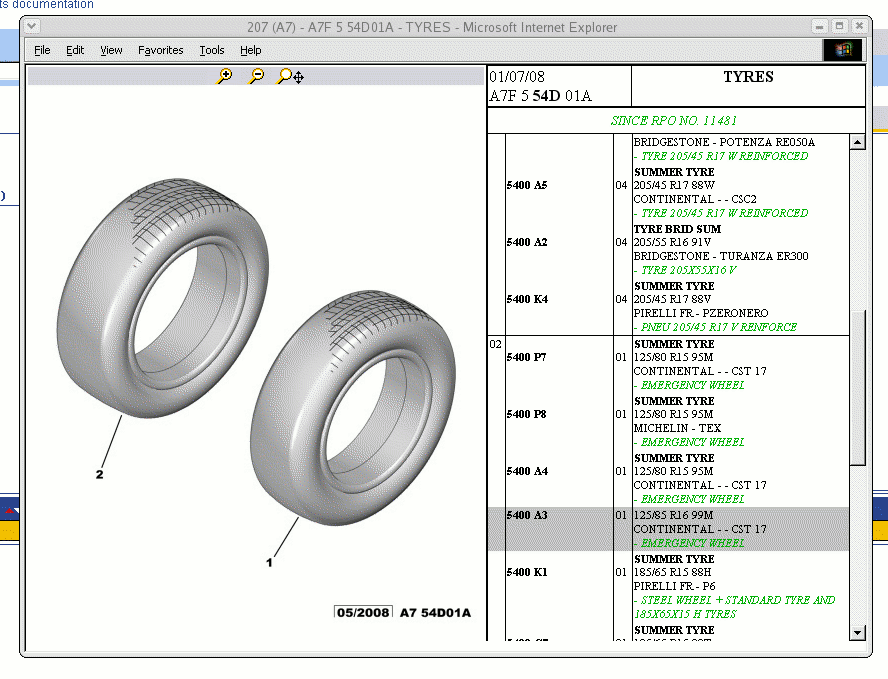Click the upper-left tyre illustration
The image size is (888, 679).
[x=163, y=298]
